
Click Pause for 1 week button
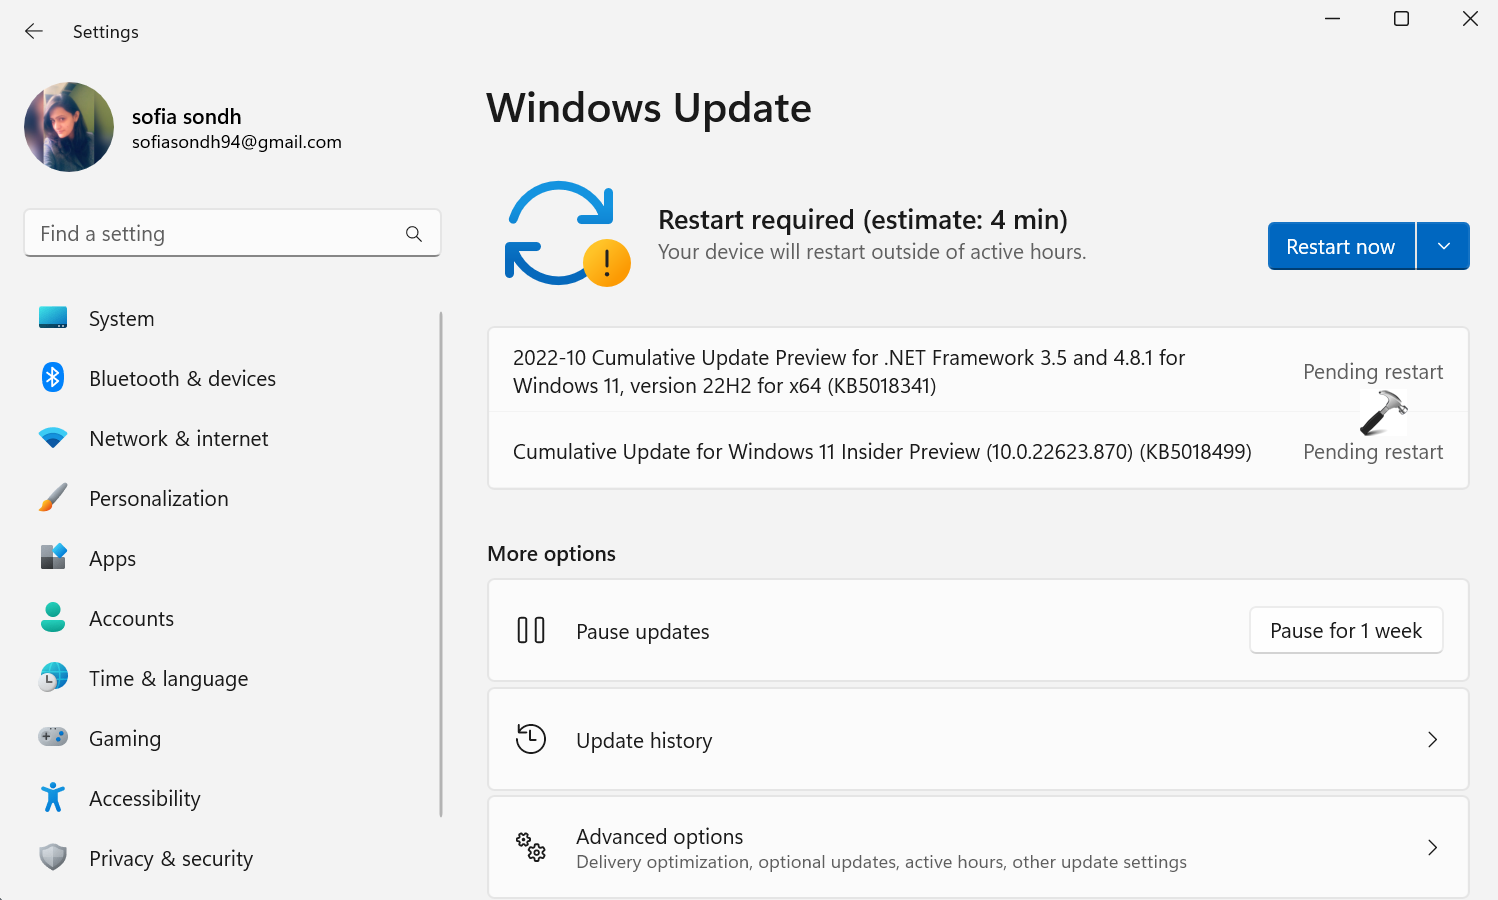coord(1346,631)
